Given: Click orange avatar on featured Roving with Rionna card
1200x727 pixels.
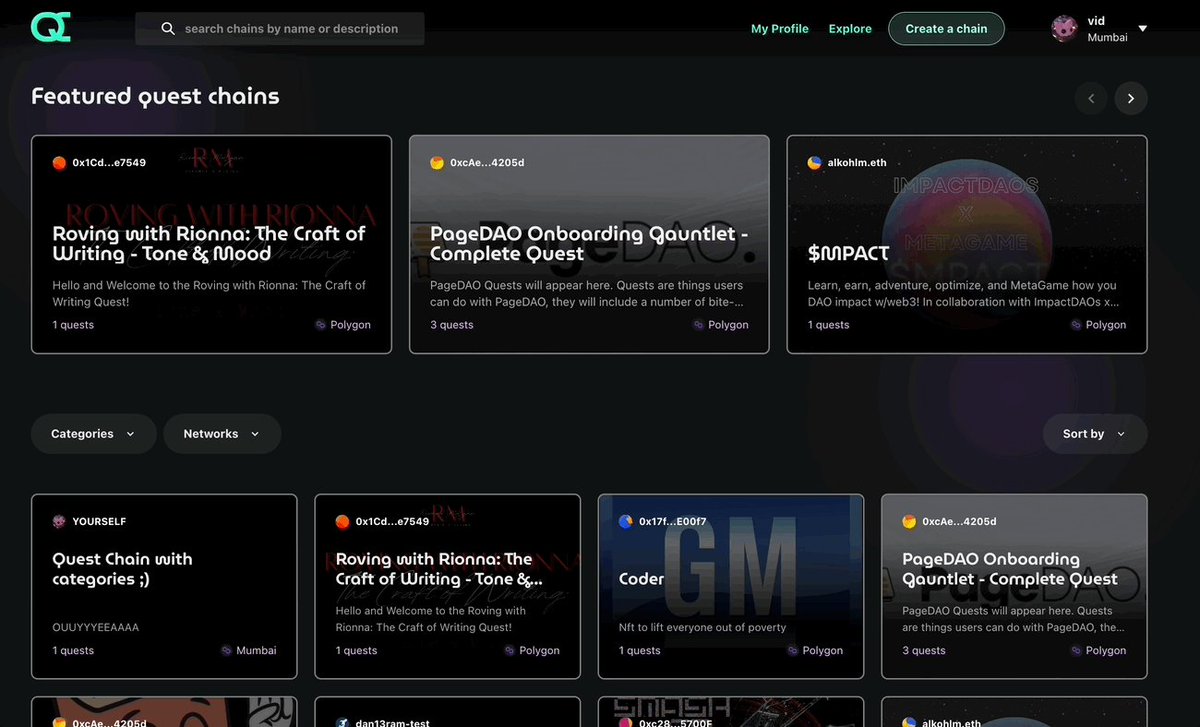Looking at the screenshot, I should click(59, 162).
